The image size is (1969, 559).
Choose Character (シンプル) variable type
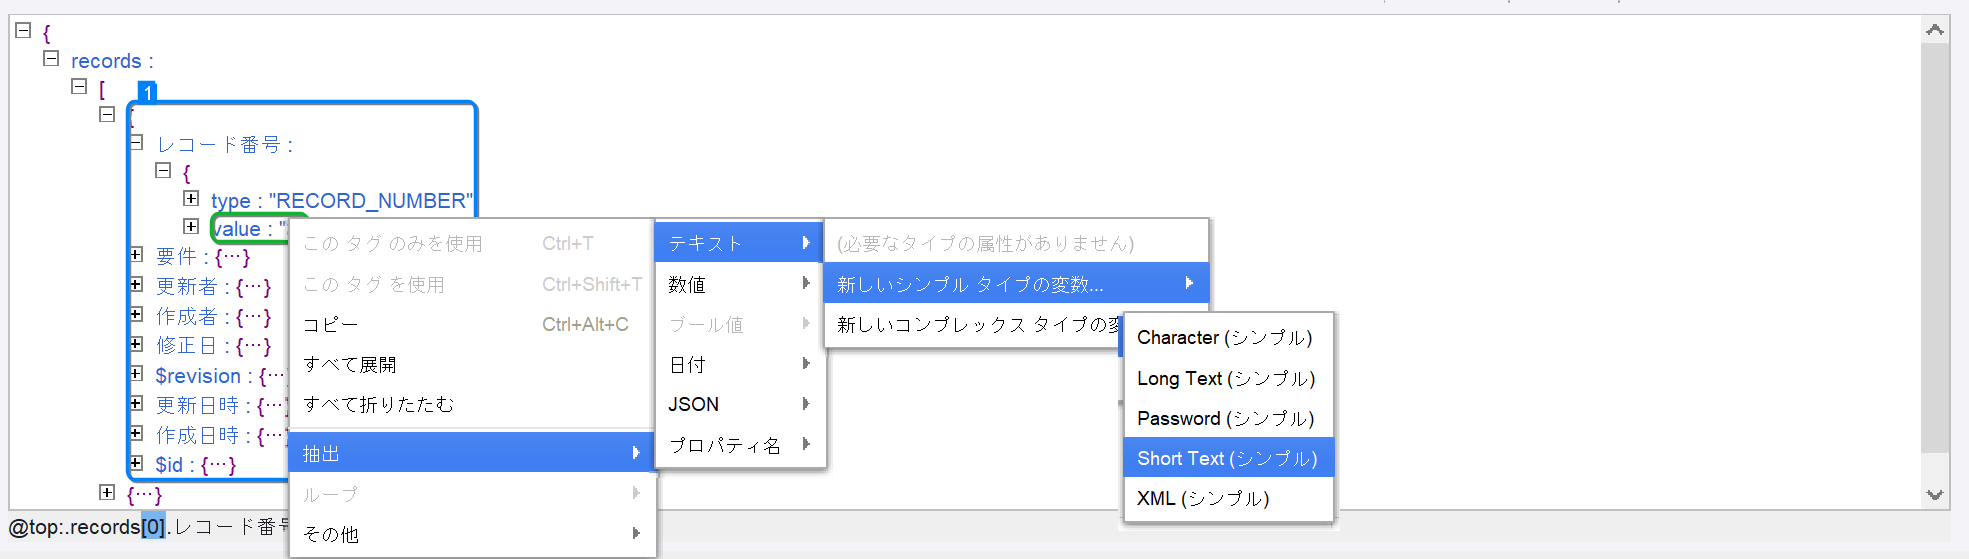tap(1228, 337)
